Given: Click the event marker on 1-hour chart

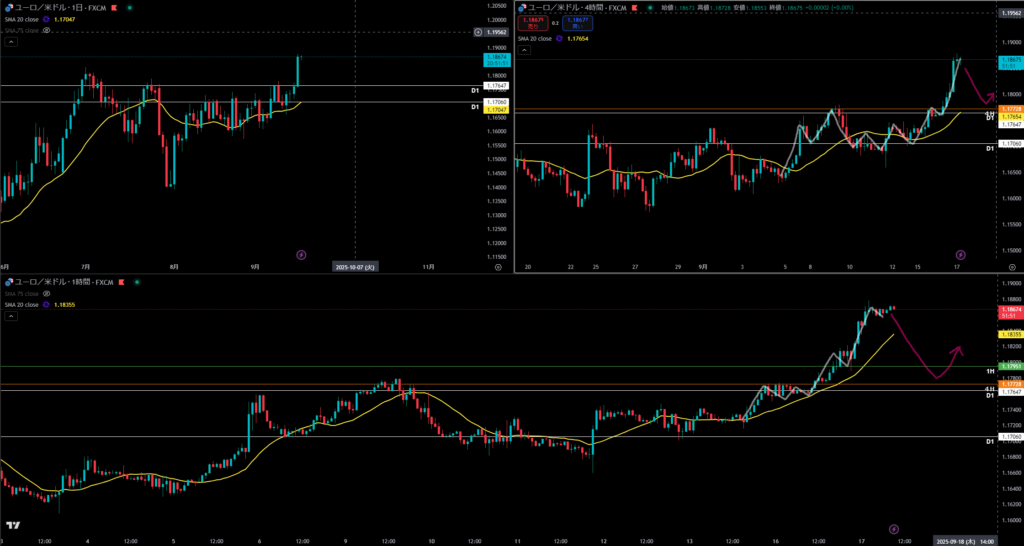Looking at the screenshot, I should [x=894, y=527].
